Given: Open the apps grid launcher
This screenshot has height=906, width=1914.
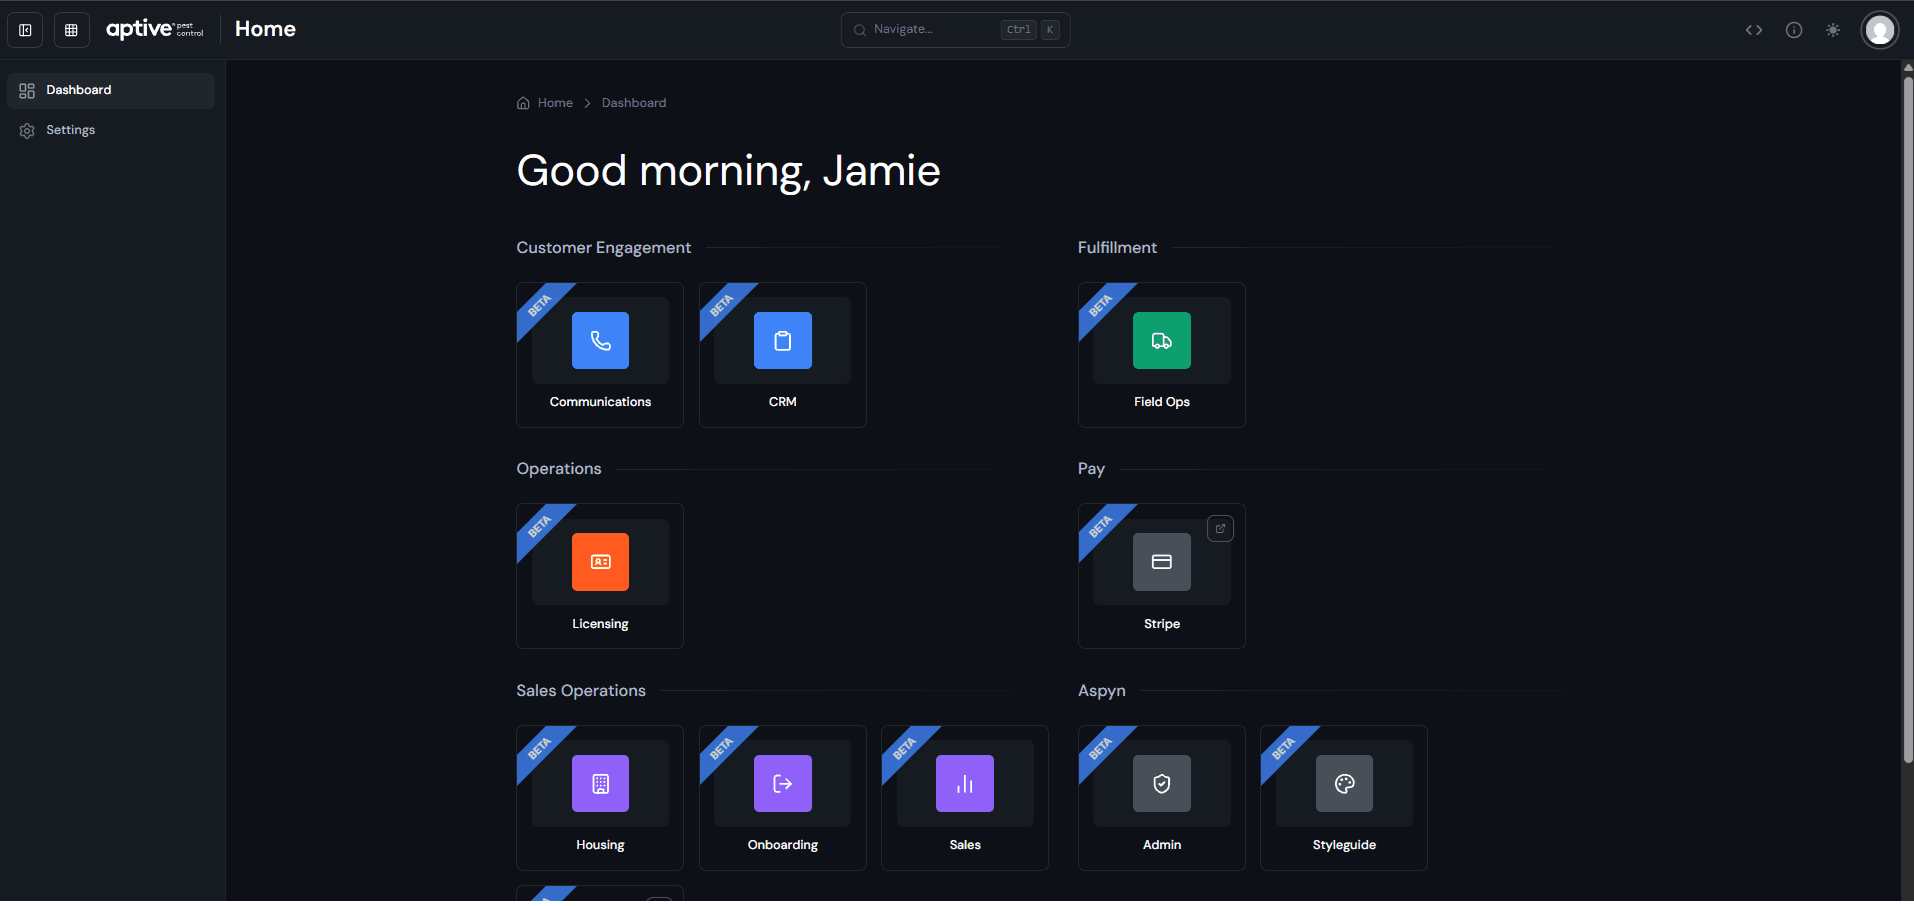Looking at the screenshot, I should pyautogui.click(x=71, y=29).
